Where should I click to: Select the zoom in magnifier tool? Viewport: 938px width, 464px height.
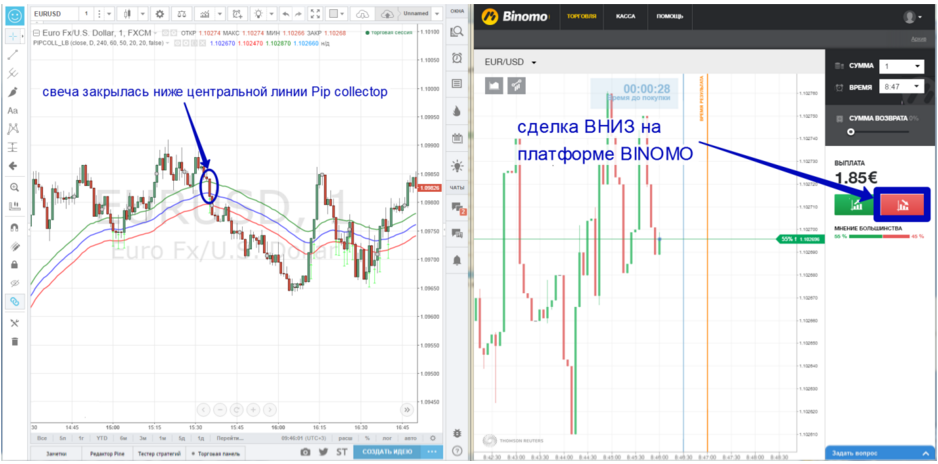pyautogui.click(x=13, y=187)
